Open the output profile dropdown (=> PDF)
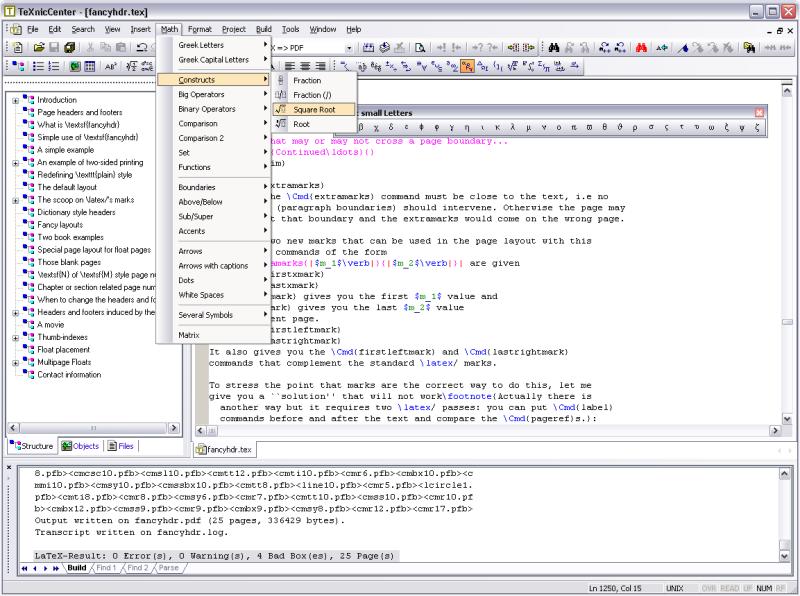This screenshot has width=800, height=596. pos(349,48)
